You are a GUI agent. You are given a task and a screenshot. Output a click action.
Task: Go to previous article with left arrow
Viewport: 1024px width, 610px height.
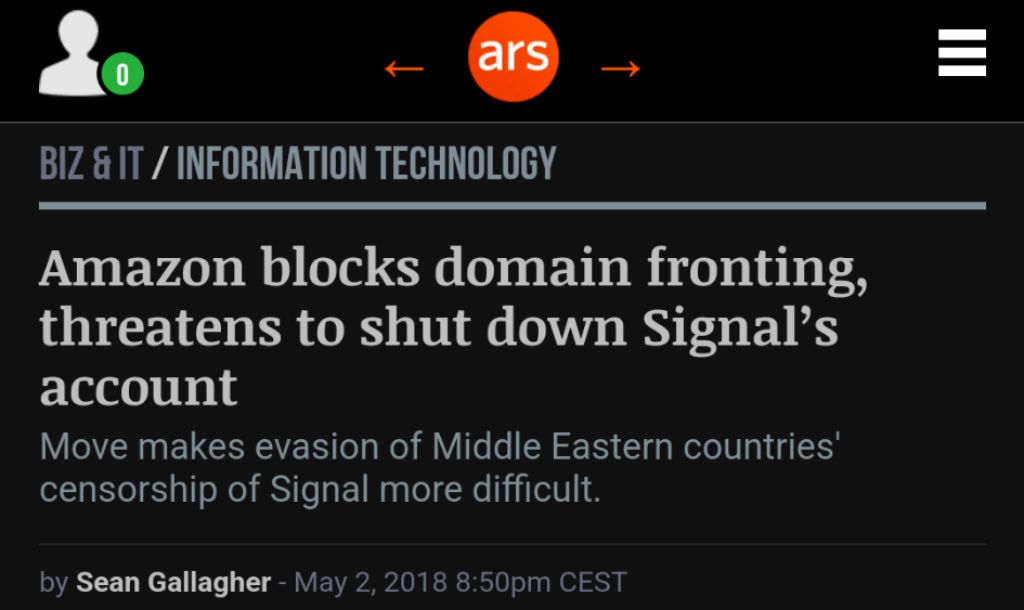click(405, 68)
